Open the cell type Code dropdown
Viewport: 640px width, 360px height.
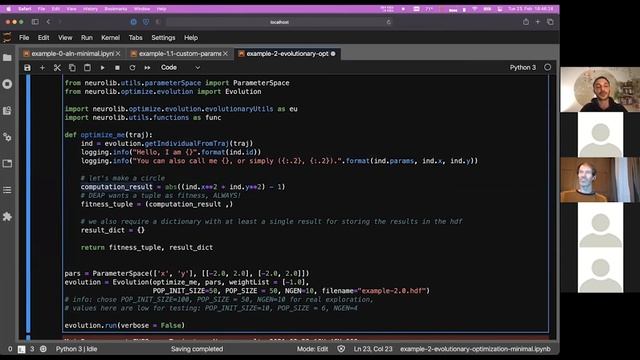tap(180, 68)
